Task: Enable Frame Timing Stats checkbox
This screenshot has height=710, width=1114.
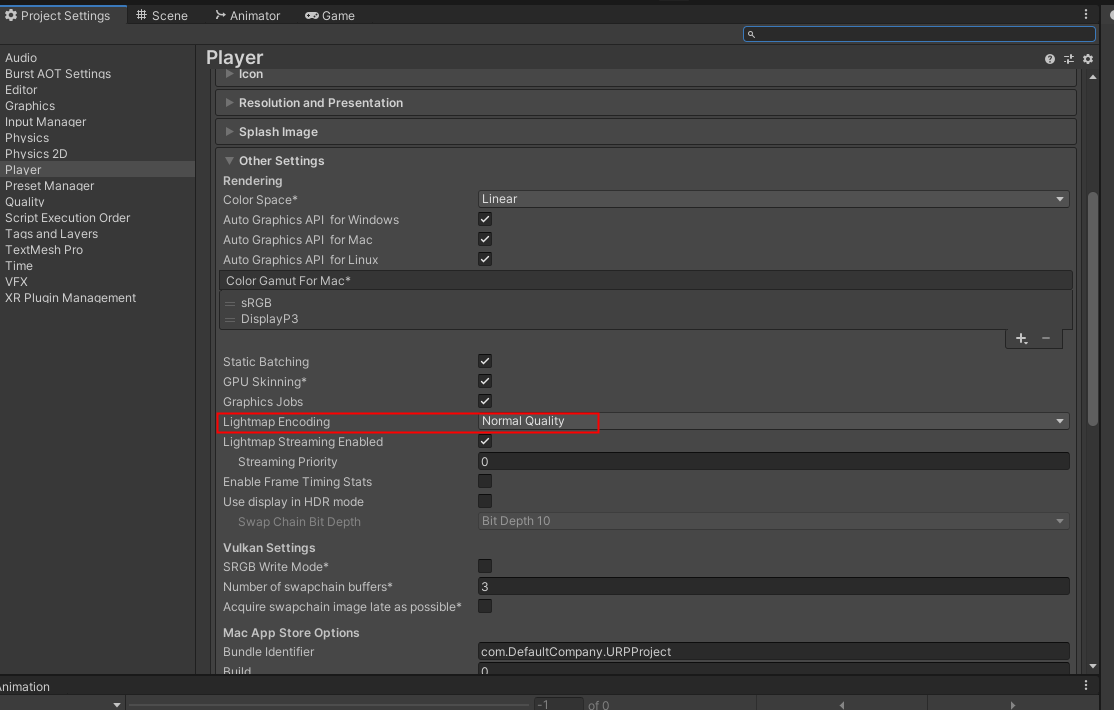Action: (485, 481)
